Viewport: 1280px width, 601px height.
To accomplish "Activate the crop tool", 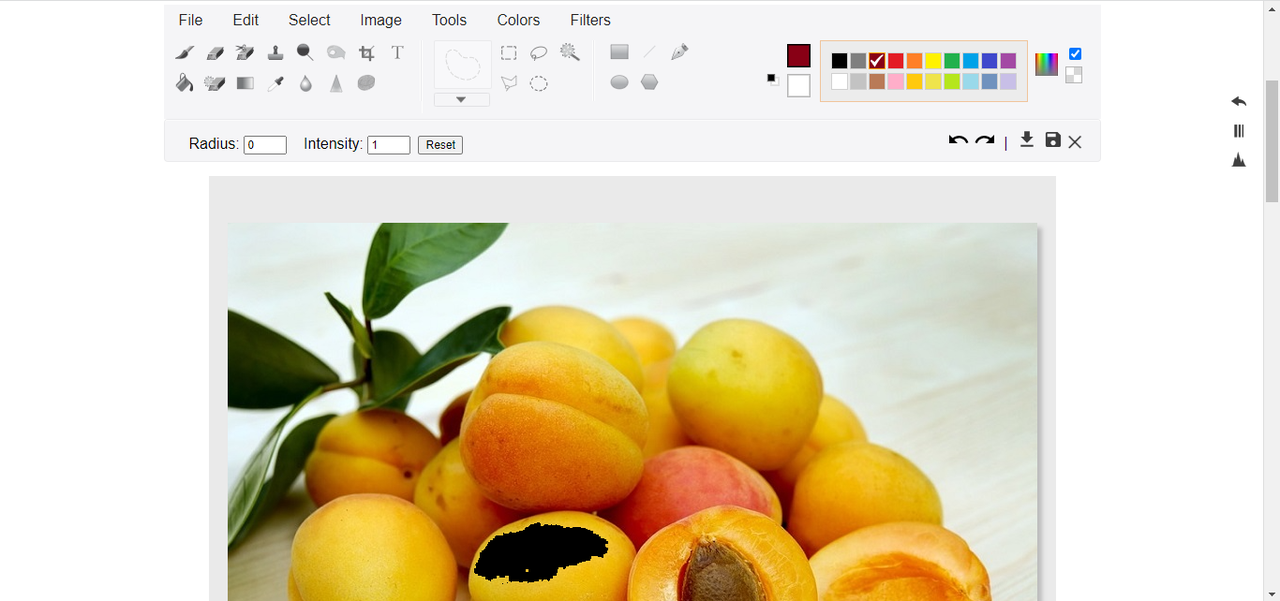I will (367, 53).
